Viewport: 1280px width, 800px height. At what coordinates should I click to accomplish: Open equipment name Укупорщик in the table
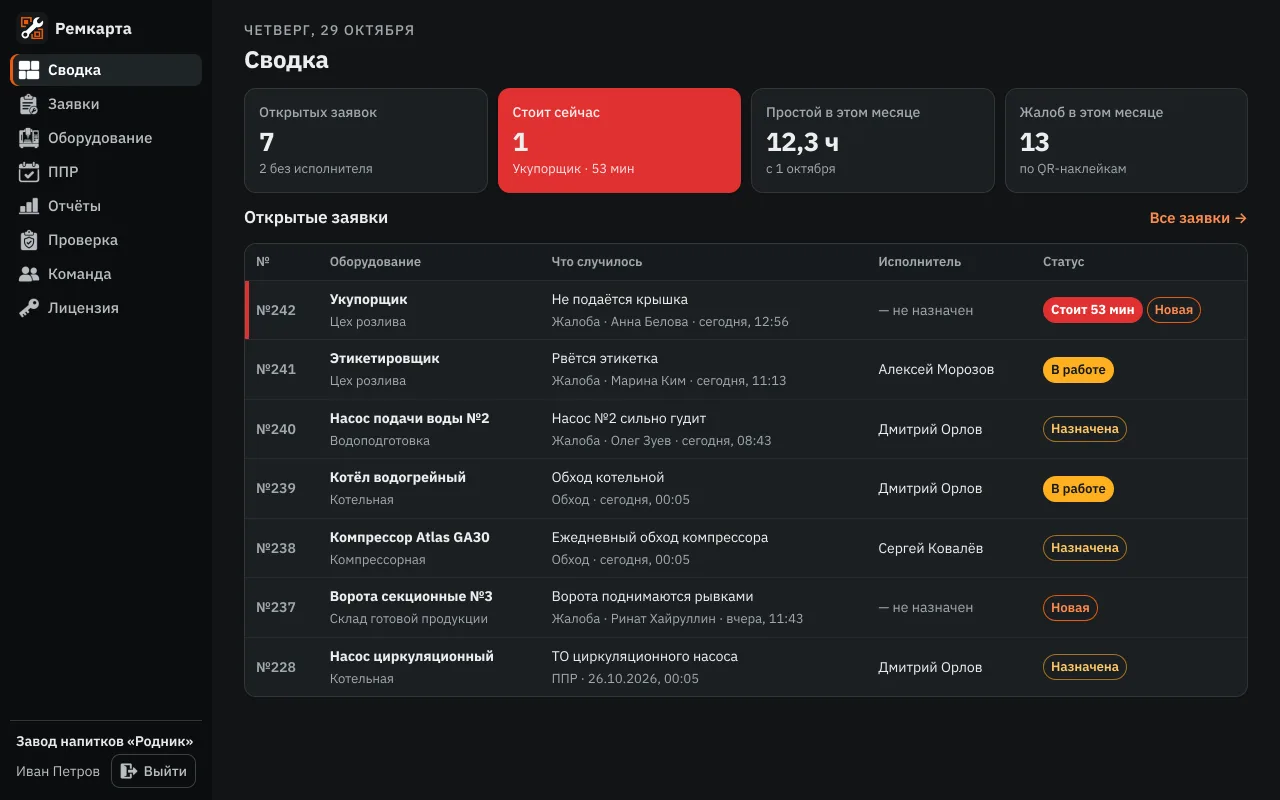click(x=369, y=299)
